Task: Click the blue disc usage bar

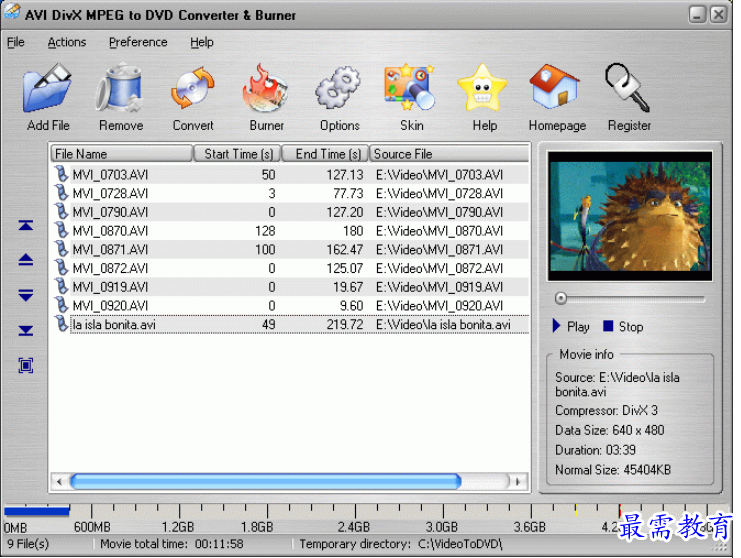Action: point(37,511)
